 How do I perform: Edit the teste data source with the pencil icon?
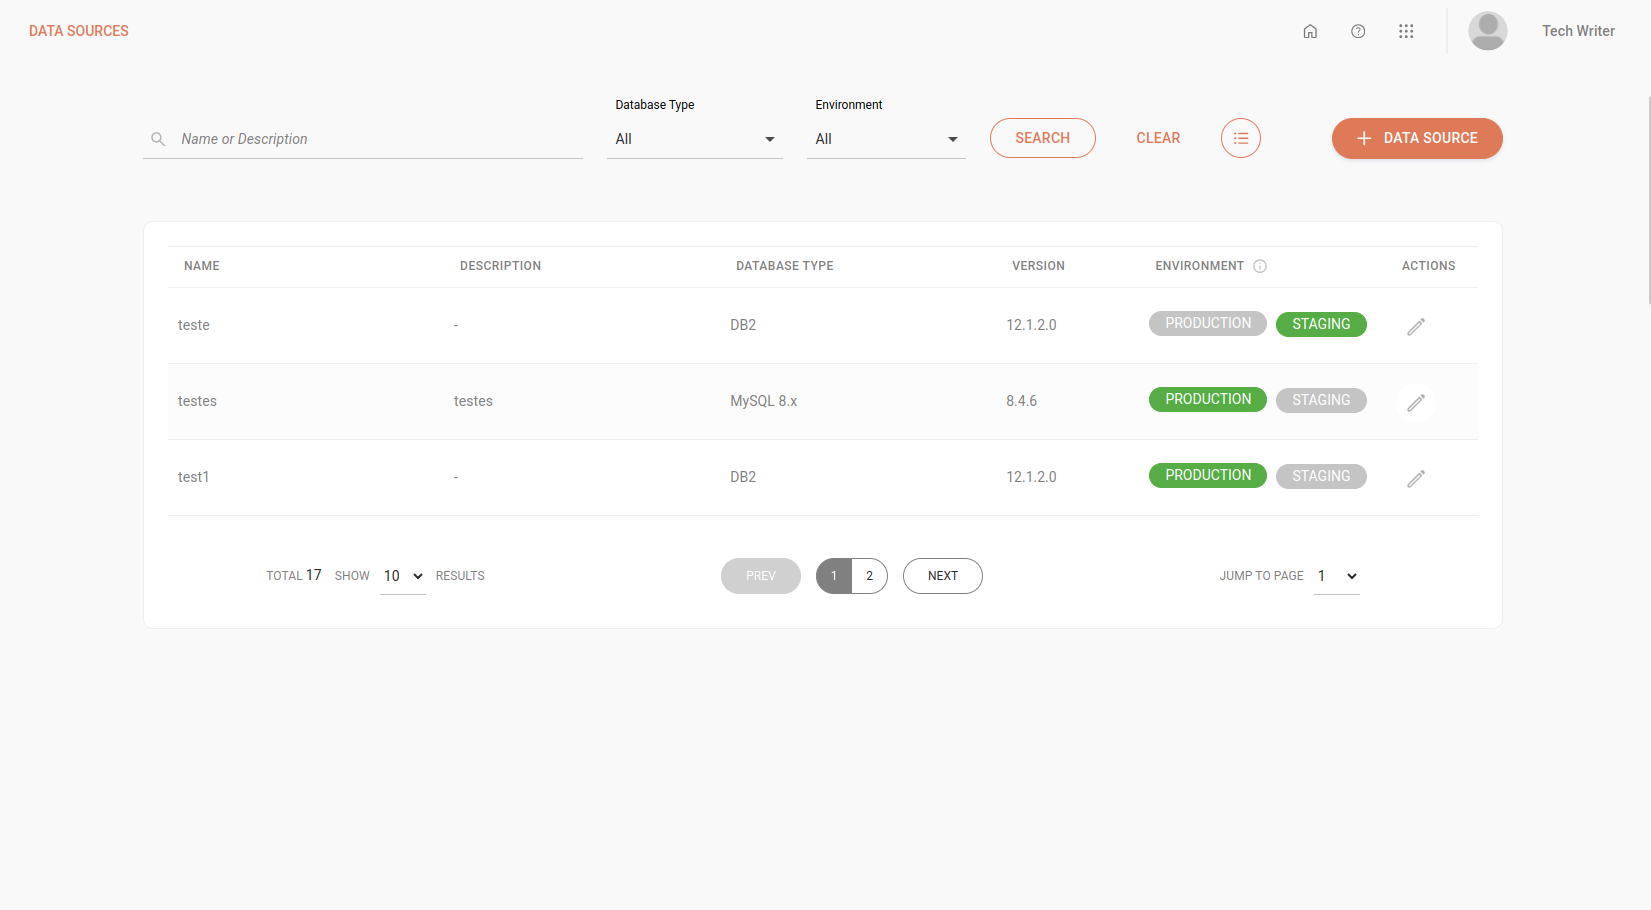[x=1416, y=326]
